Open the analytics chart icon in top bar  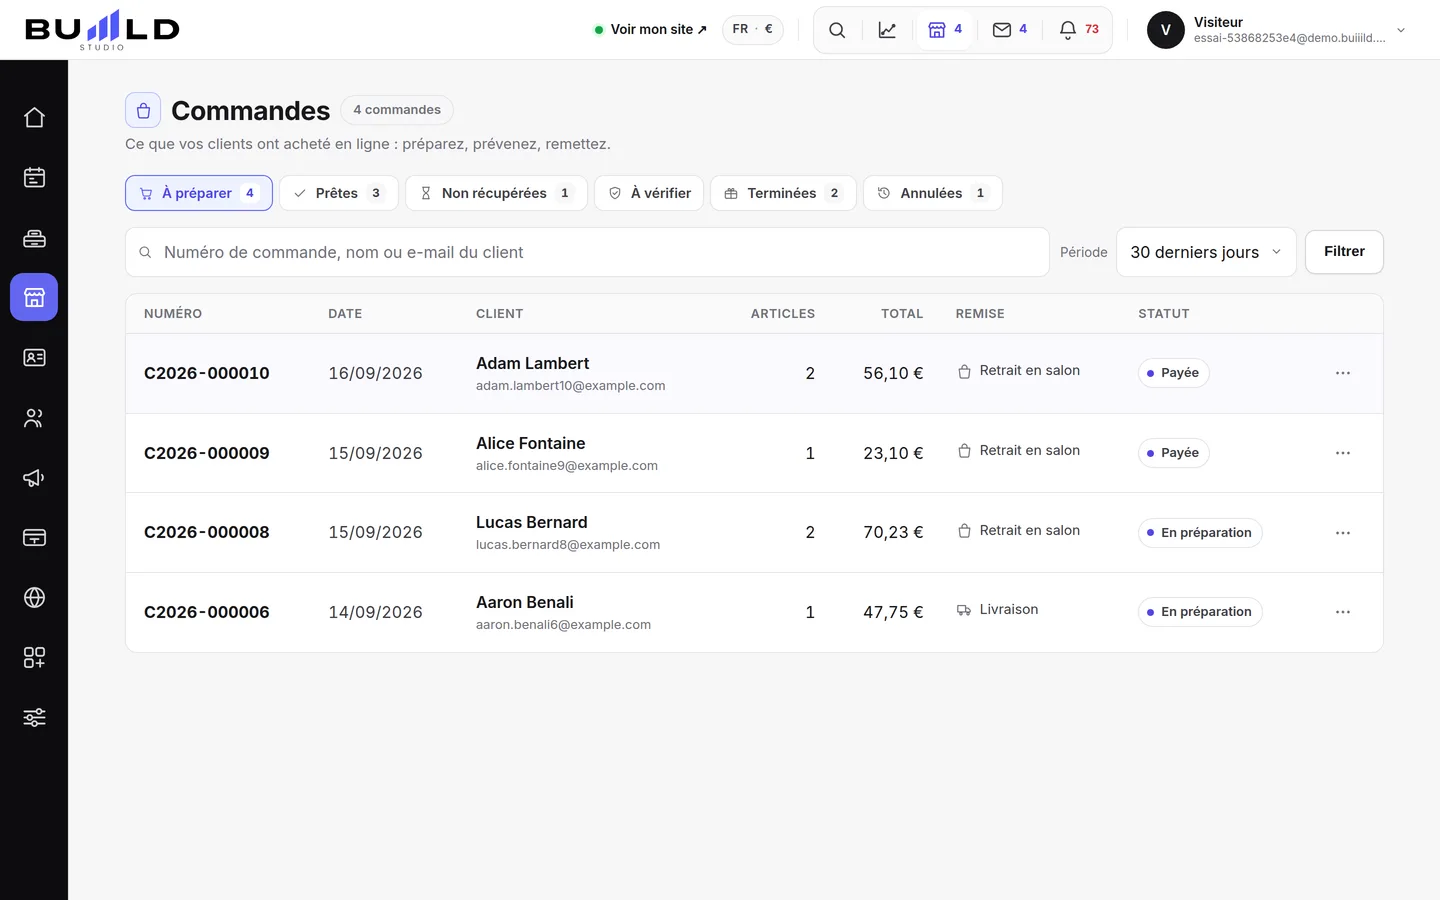pyautogui.click(x=887, y=30)
